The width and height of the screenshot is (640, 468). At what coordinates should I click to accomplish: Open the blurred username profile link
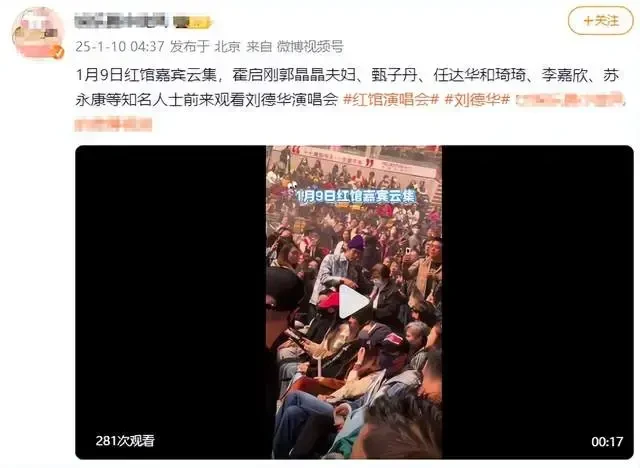click(121, 21)
